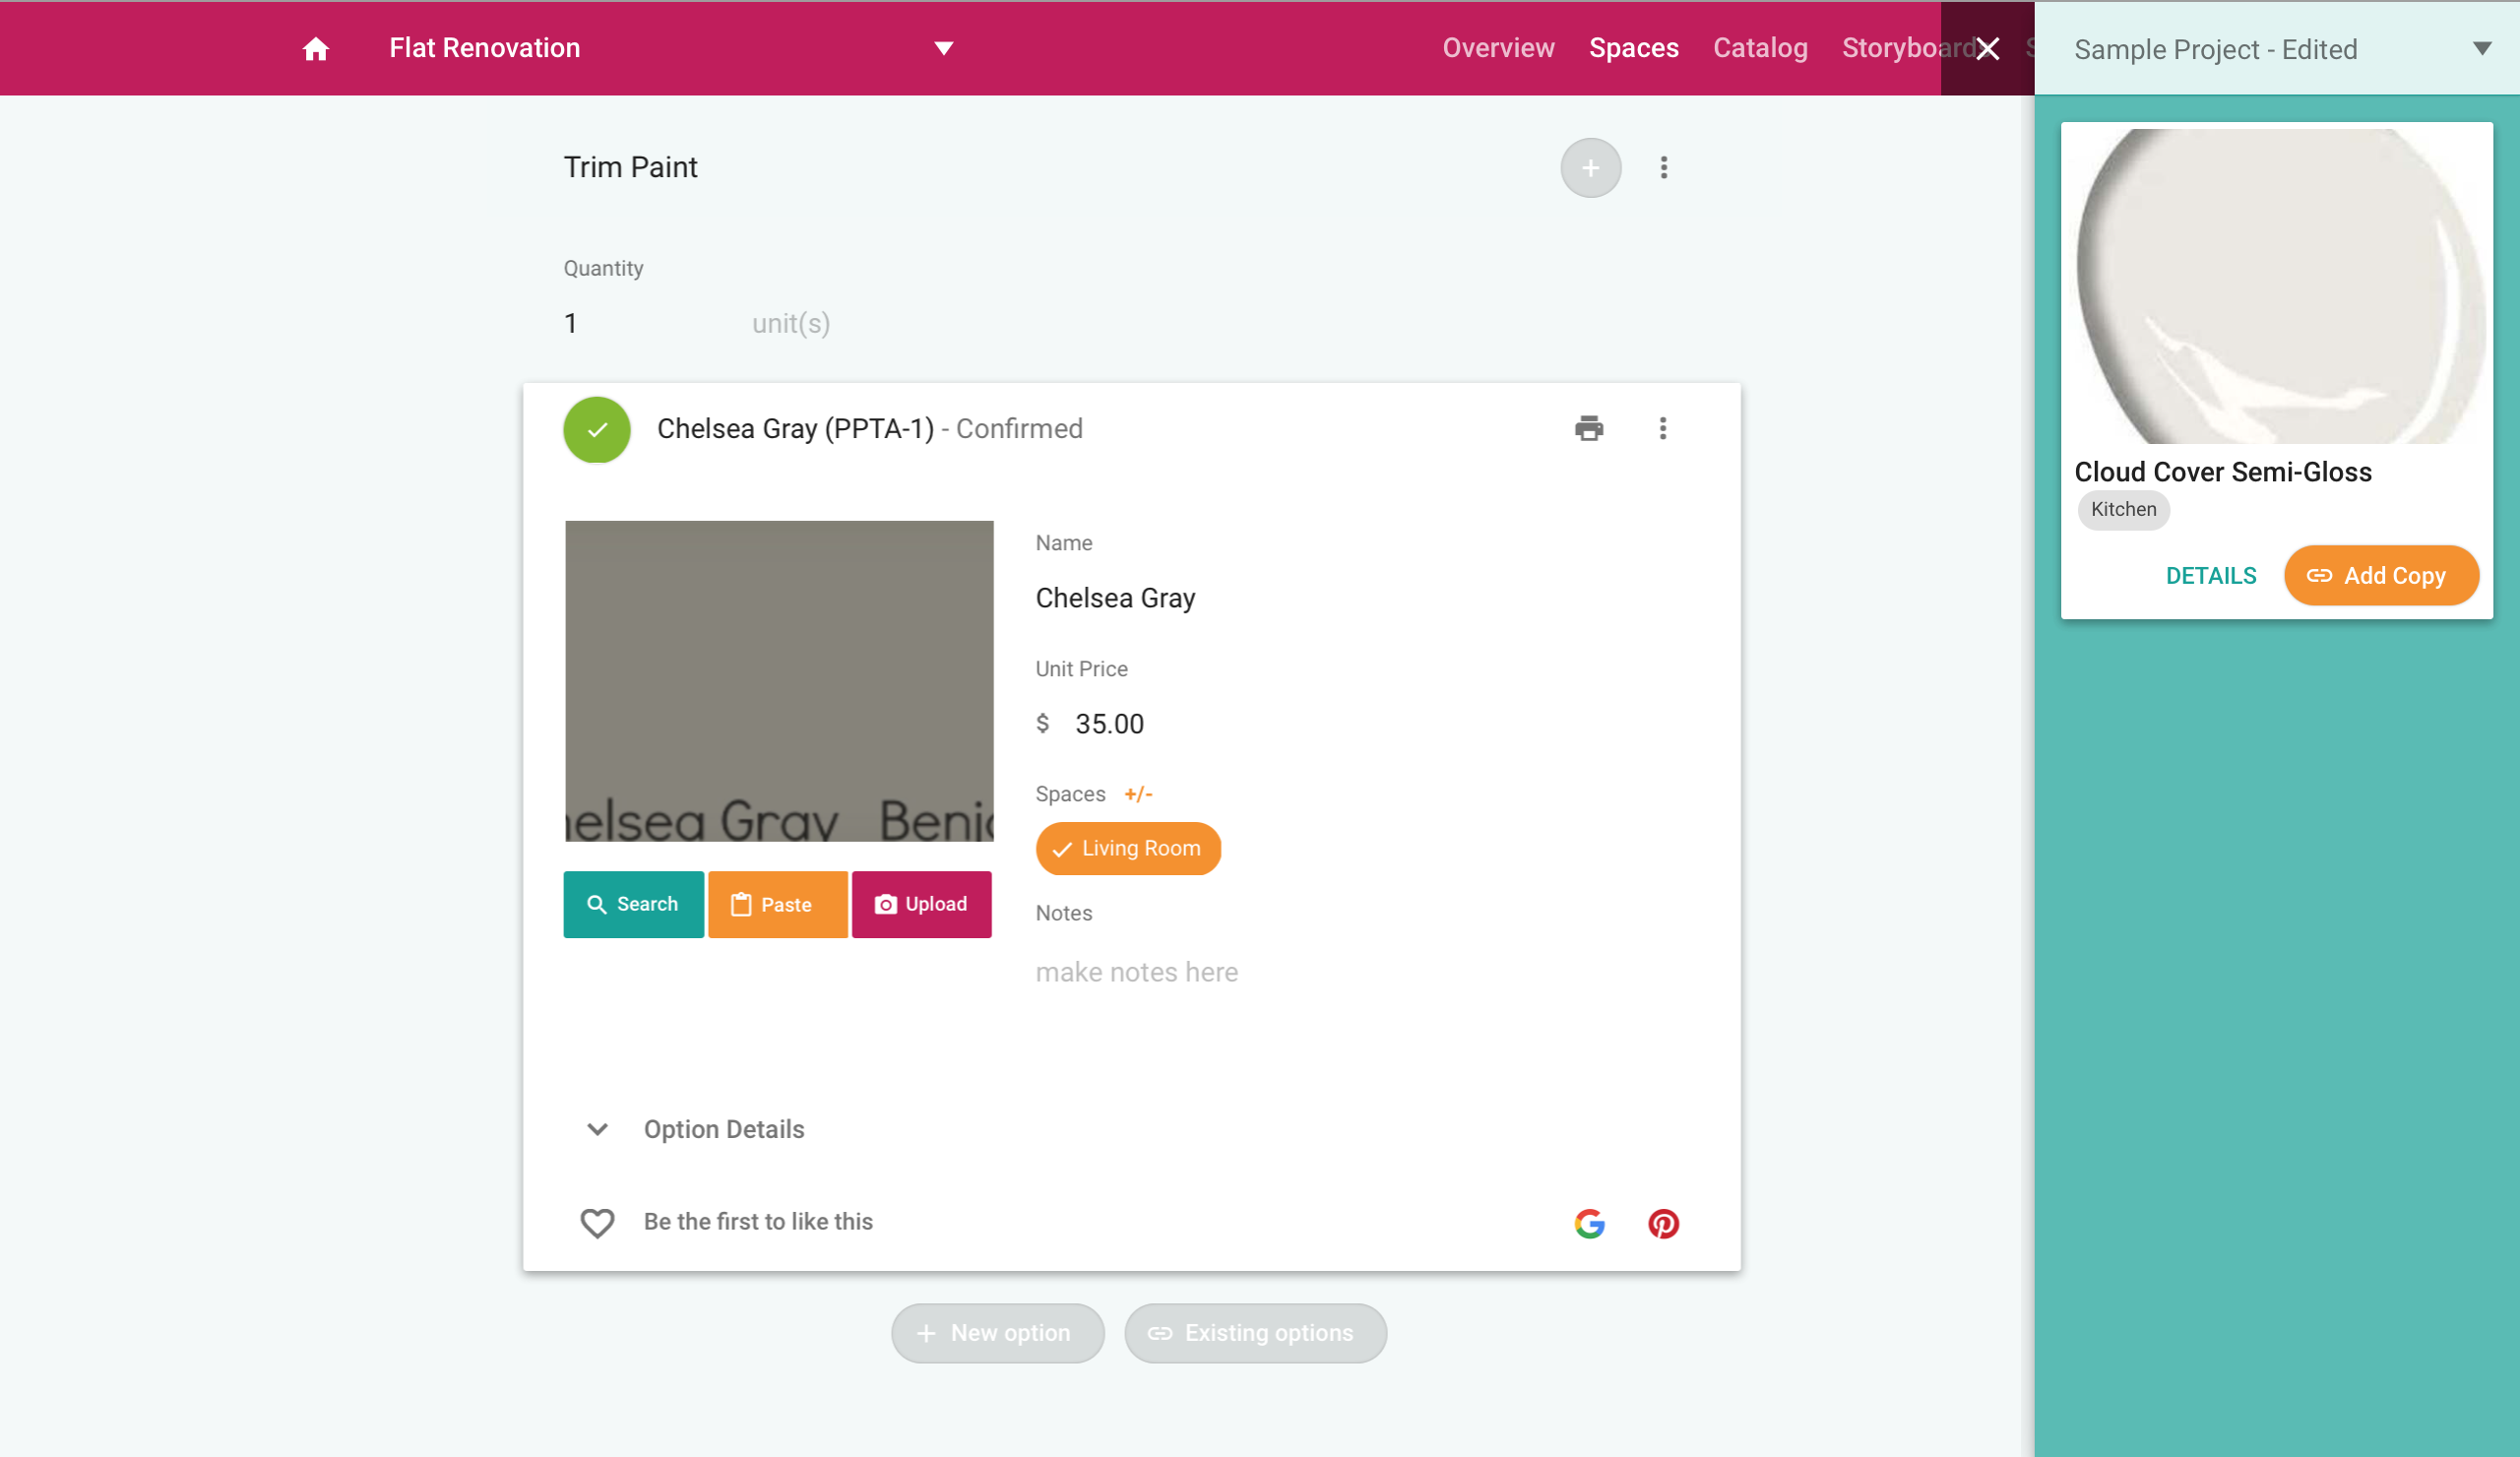Share this option to Pinterest
Image resolution: width=2520 pixels, height=1457 pixels.
(x=1663, y=1223)
